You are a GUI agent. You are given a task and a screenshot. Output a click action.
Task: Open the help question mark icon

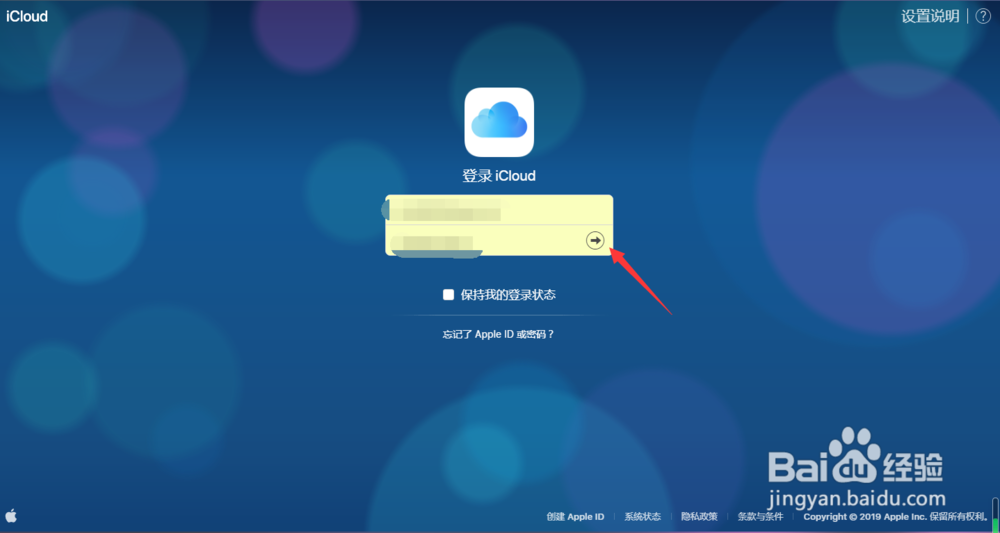(x=983, y=16)
